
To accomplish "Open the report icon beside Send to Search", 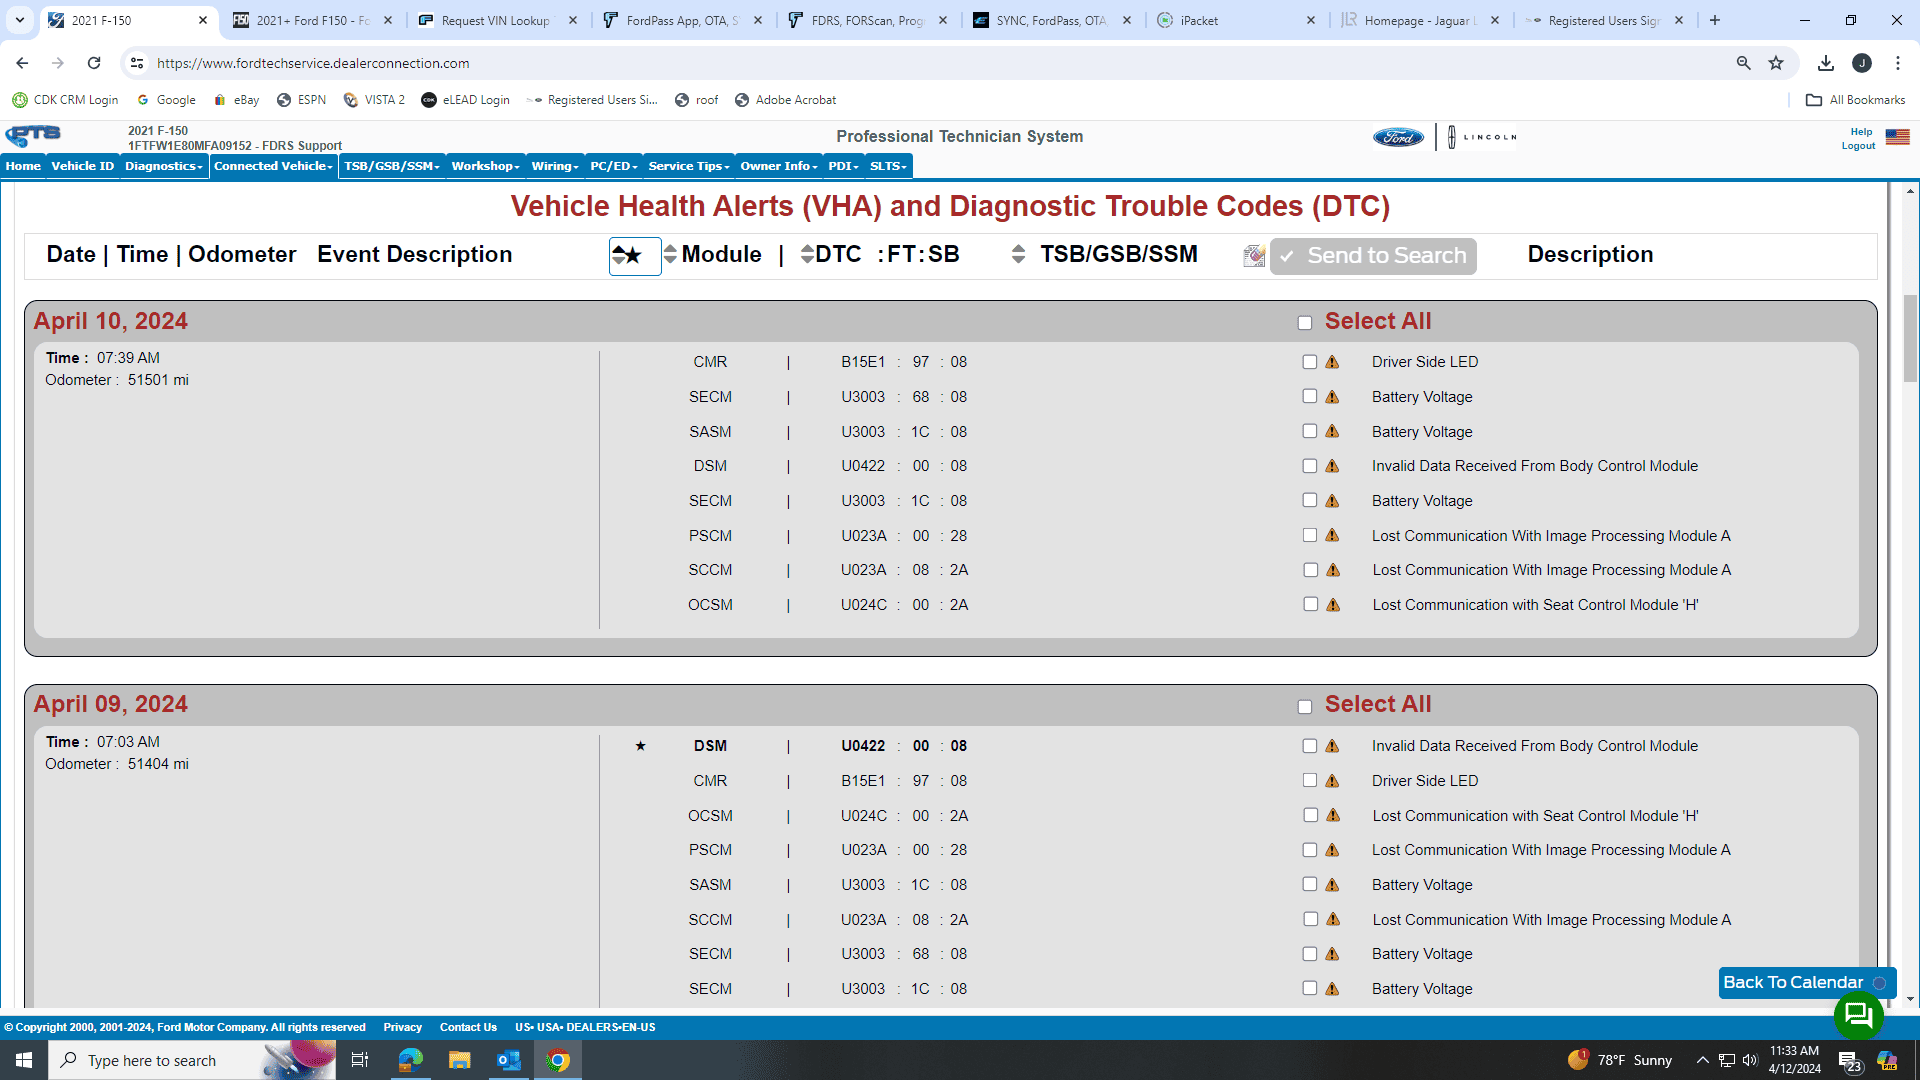I will click(x=1253, y=256).
